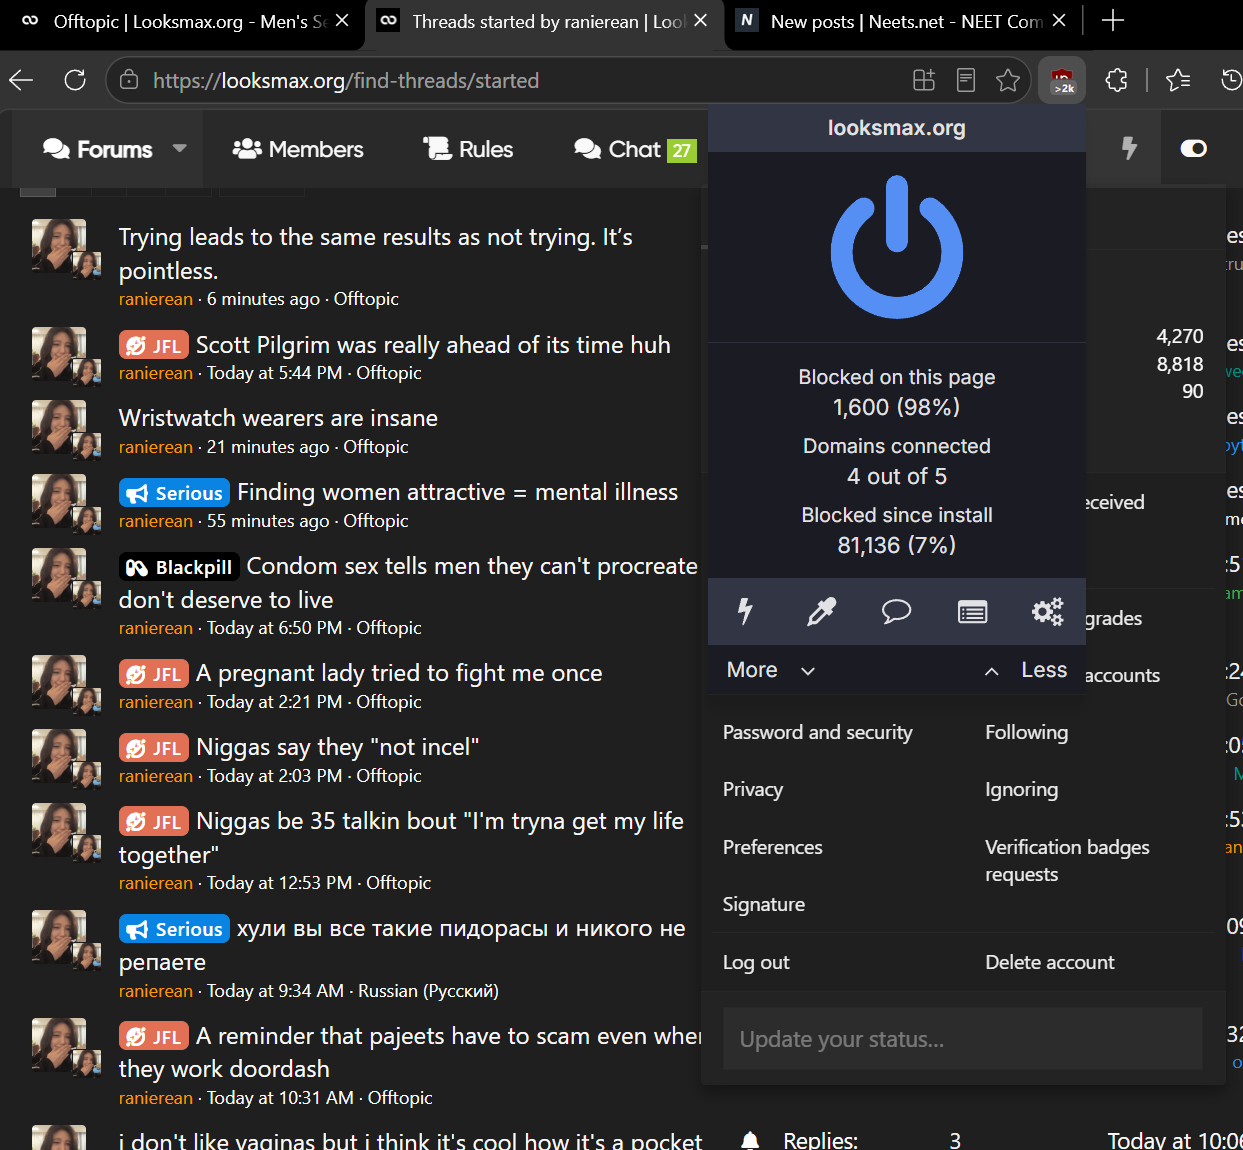The image size is (1243, 1150).
Task: Open Following list
Action: (x=1027, y=732)
